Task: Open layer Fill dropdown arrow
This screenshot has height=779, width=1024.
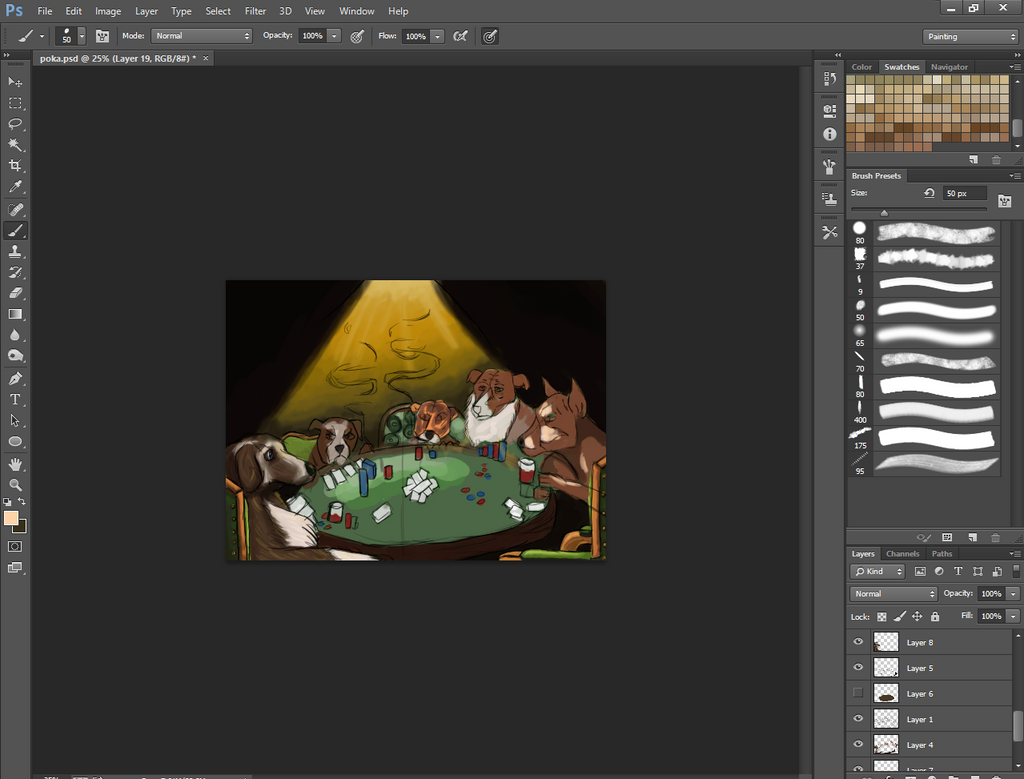Action: [1013, 616]
